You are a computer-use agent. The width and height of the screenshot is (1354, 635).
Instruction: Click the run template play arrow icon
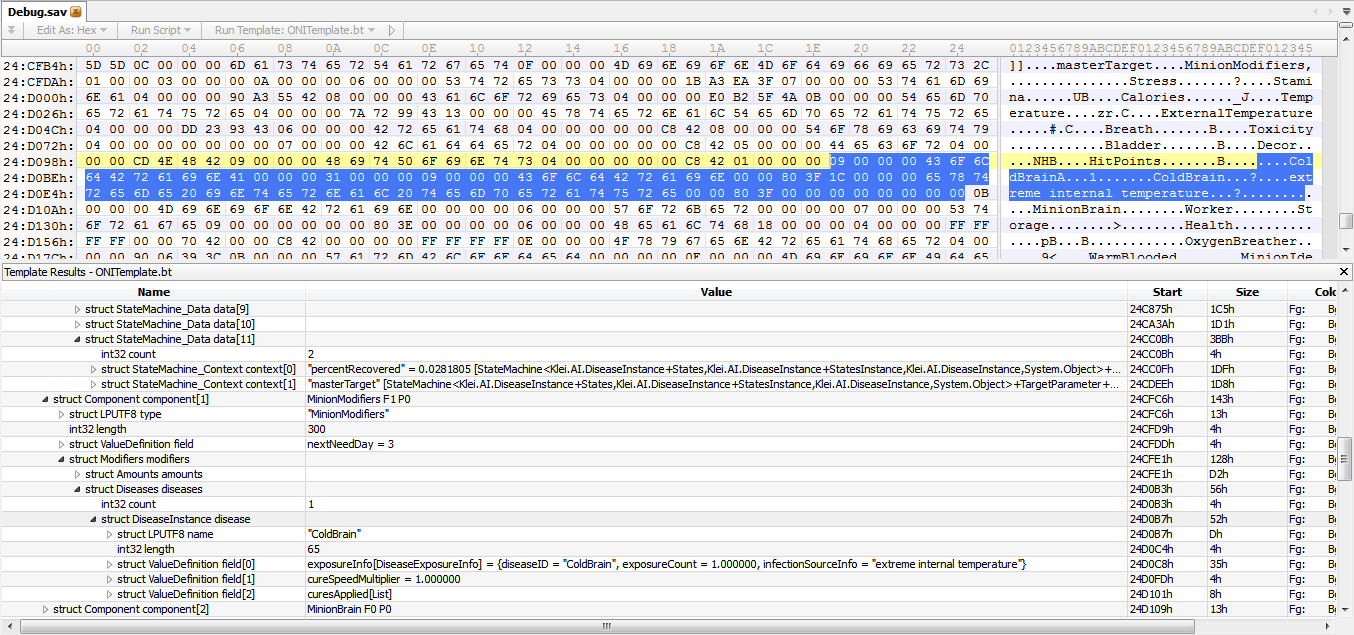point(391,31)
